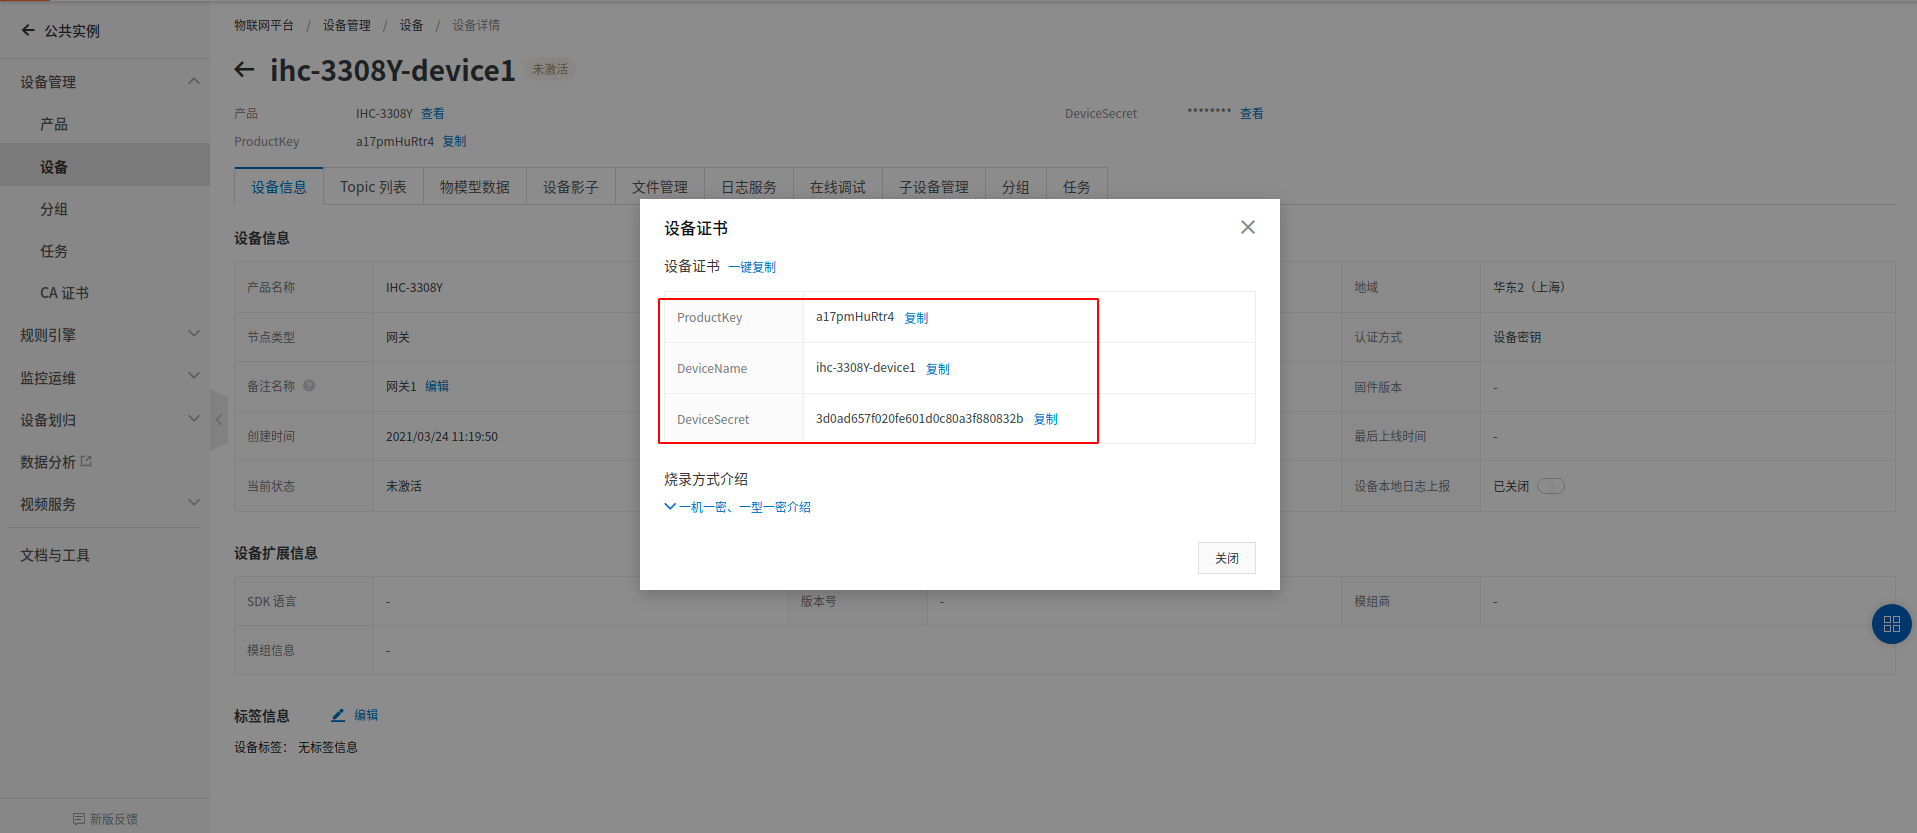Copy the ProductKey in the dialog
1917x833 pixels.
[916, 318]
